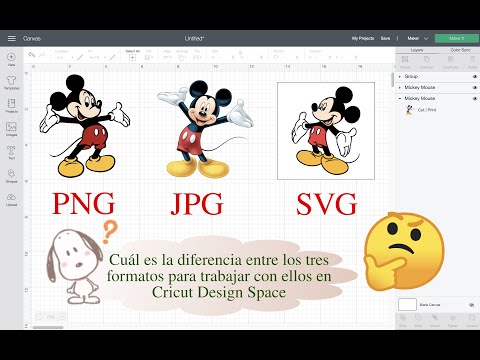Click the Group icon in Layers panel
480x360 pixels.
click(x=405, y=59)
